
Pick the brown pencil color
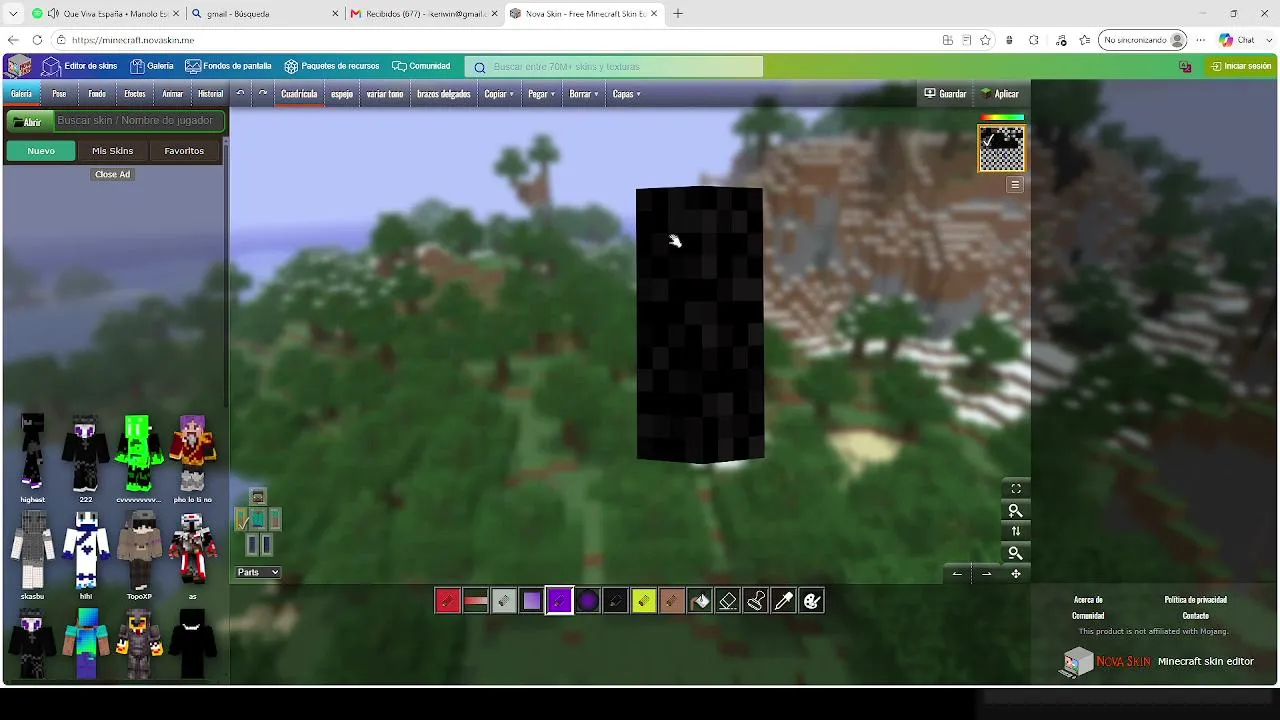click(x=672, y=601)
